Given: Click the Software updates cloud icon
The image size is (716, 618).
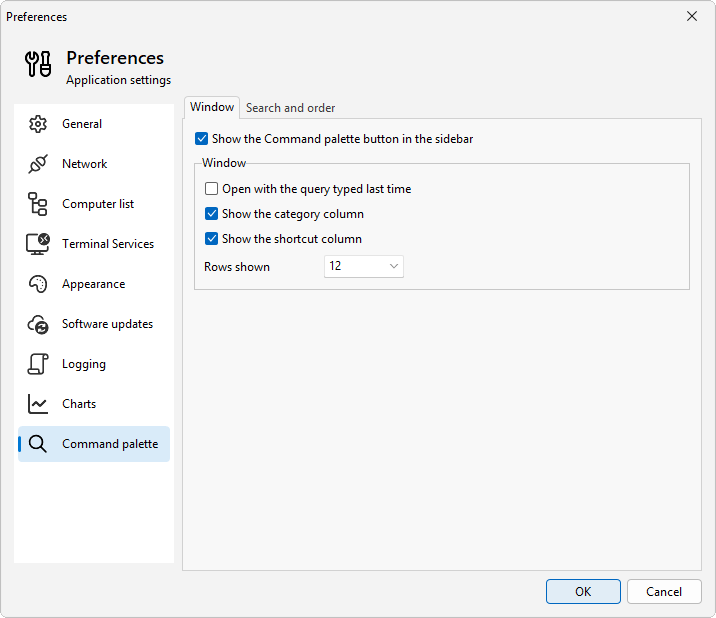Looking at the screenshot, I should tap(38, 324).
